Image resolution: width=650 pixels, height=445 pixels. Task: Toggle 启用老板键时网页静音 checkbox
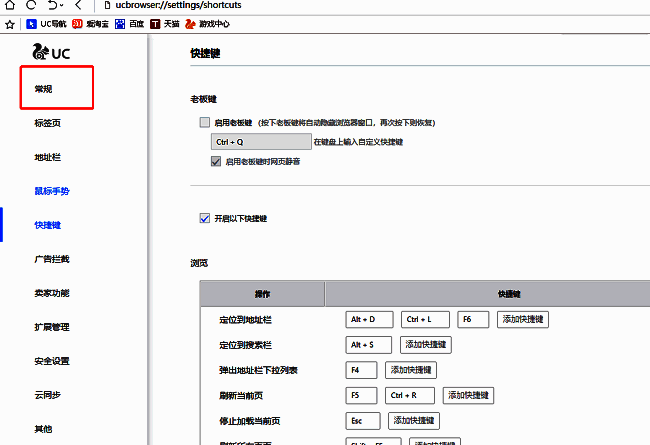tap(216, 161)
